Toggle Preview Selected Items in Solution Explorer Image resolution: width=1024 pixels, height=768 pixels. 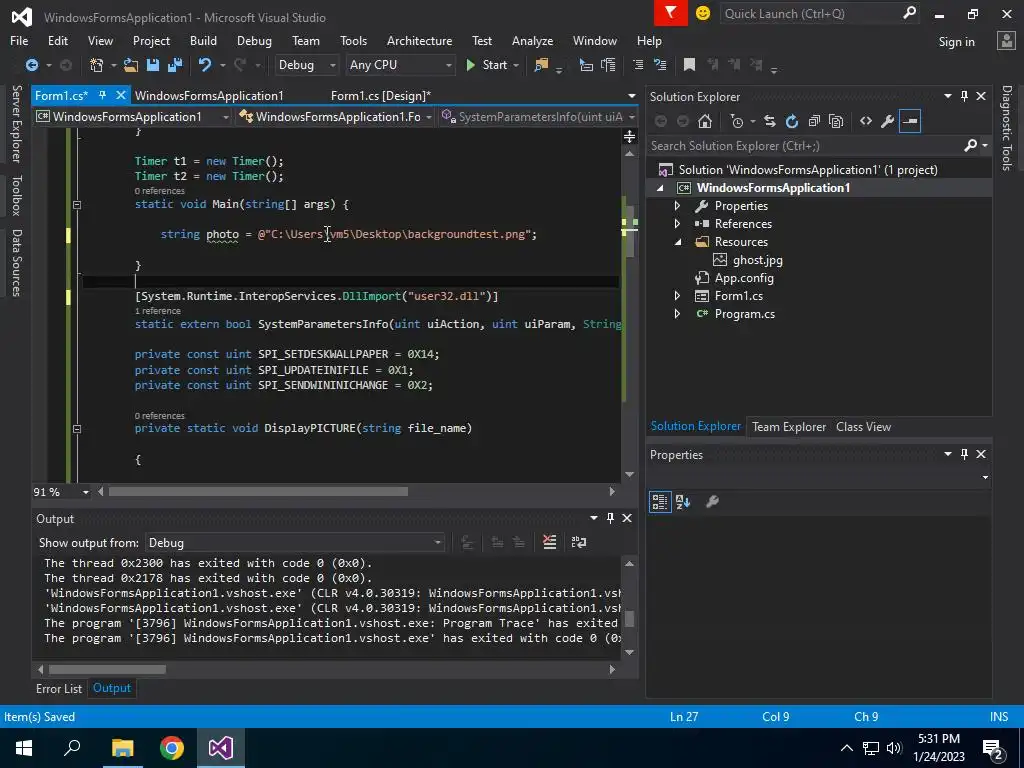pyautogui.click(x=910, y=121)
